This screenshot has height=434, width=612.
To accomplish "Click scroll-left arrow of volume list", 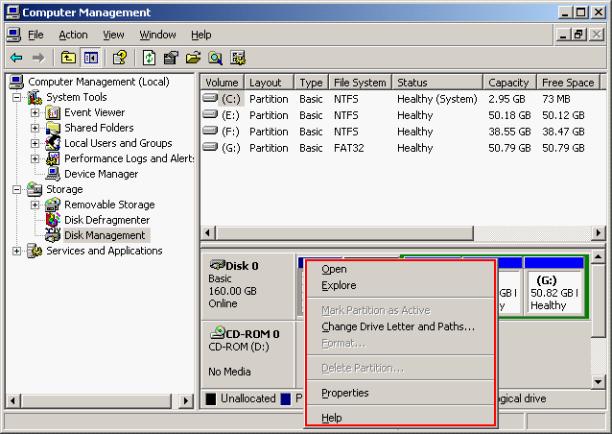I will (208, 233).
